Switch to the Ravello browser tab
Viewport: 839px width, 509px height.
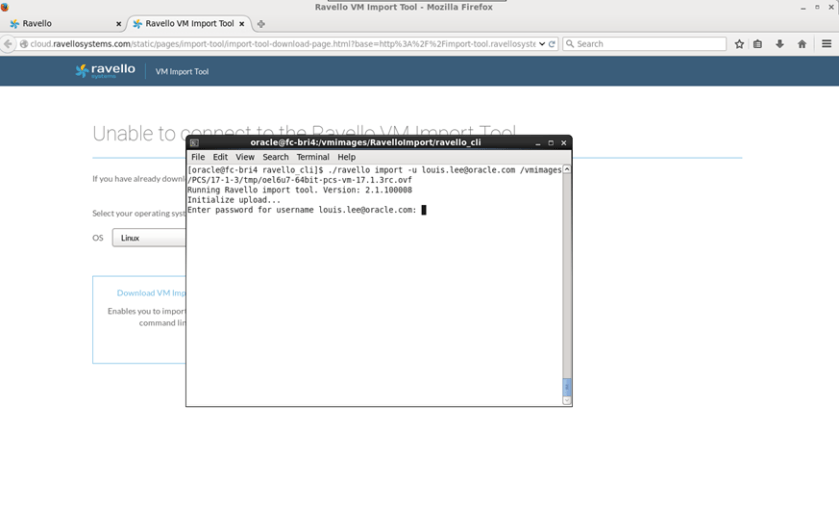tap(60, 24)
